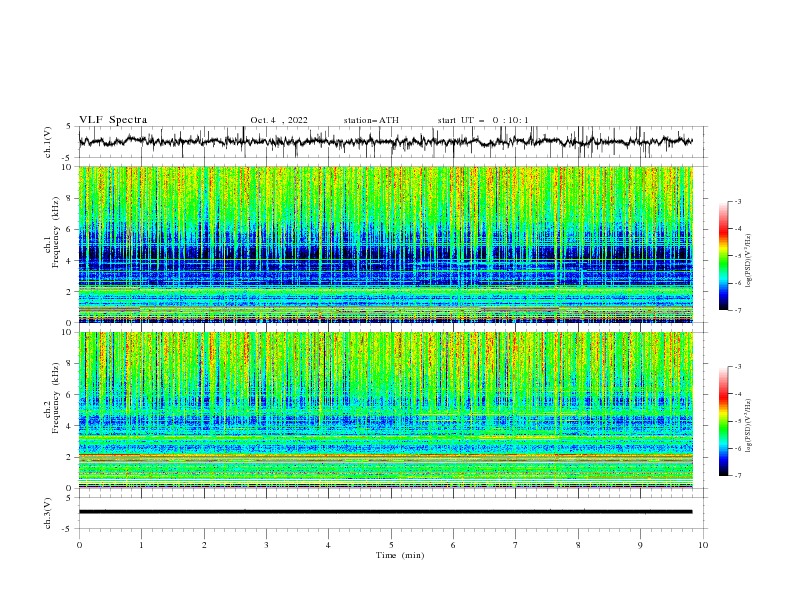Click inside the ch.1 spectrogram panel
792x612 pixels.
coord(385,244)
